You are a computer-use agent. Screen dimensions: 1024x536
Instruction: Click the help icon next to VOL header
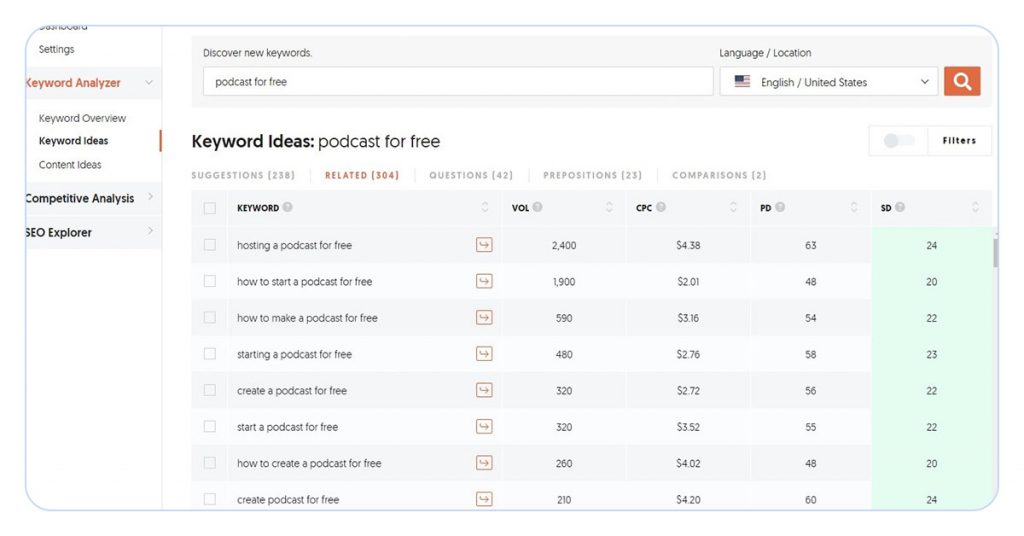point(537,207)
